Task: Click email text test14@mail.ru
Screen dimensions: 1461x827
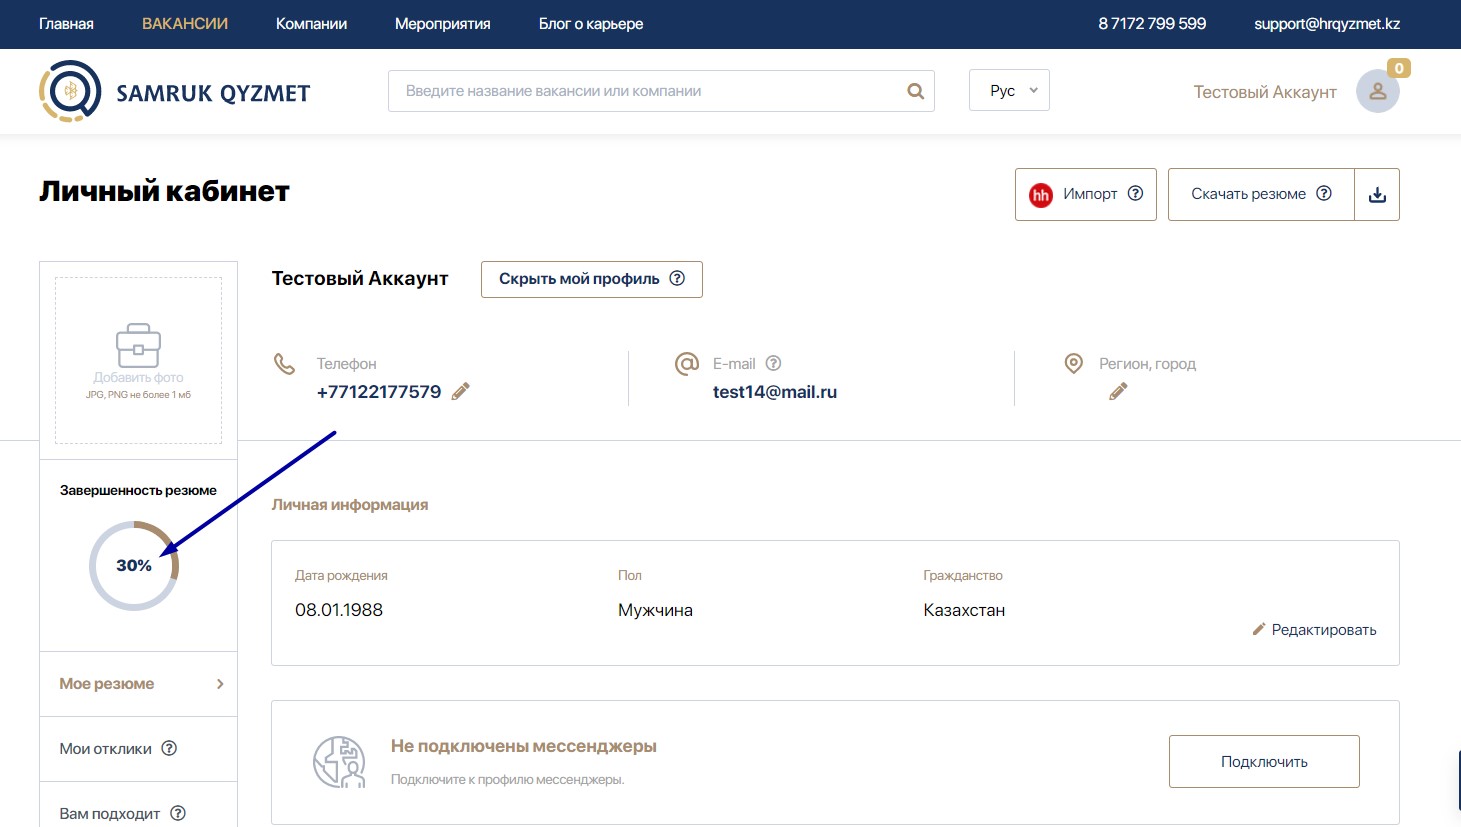Action: [x=775, y=392]
